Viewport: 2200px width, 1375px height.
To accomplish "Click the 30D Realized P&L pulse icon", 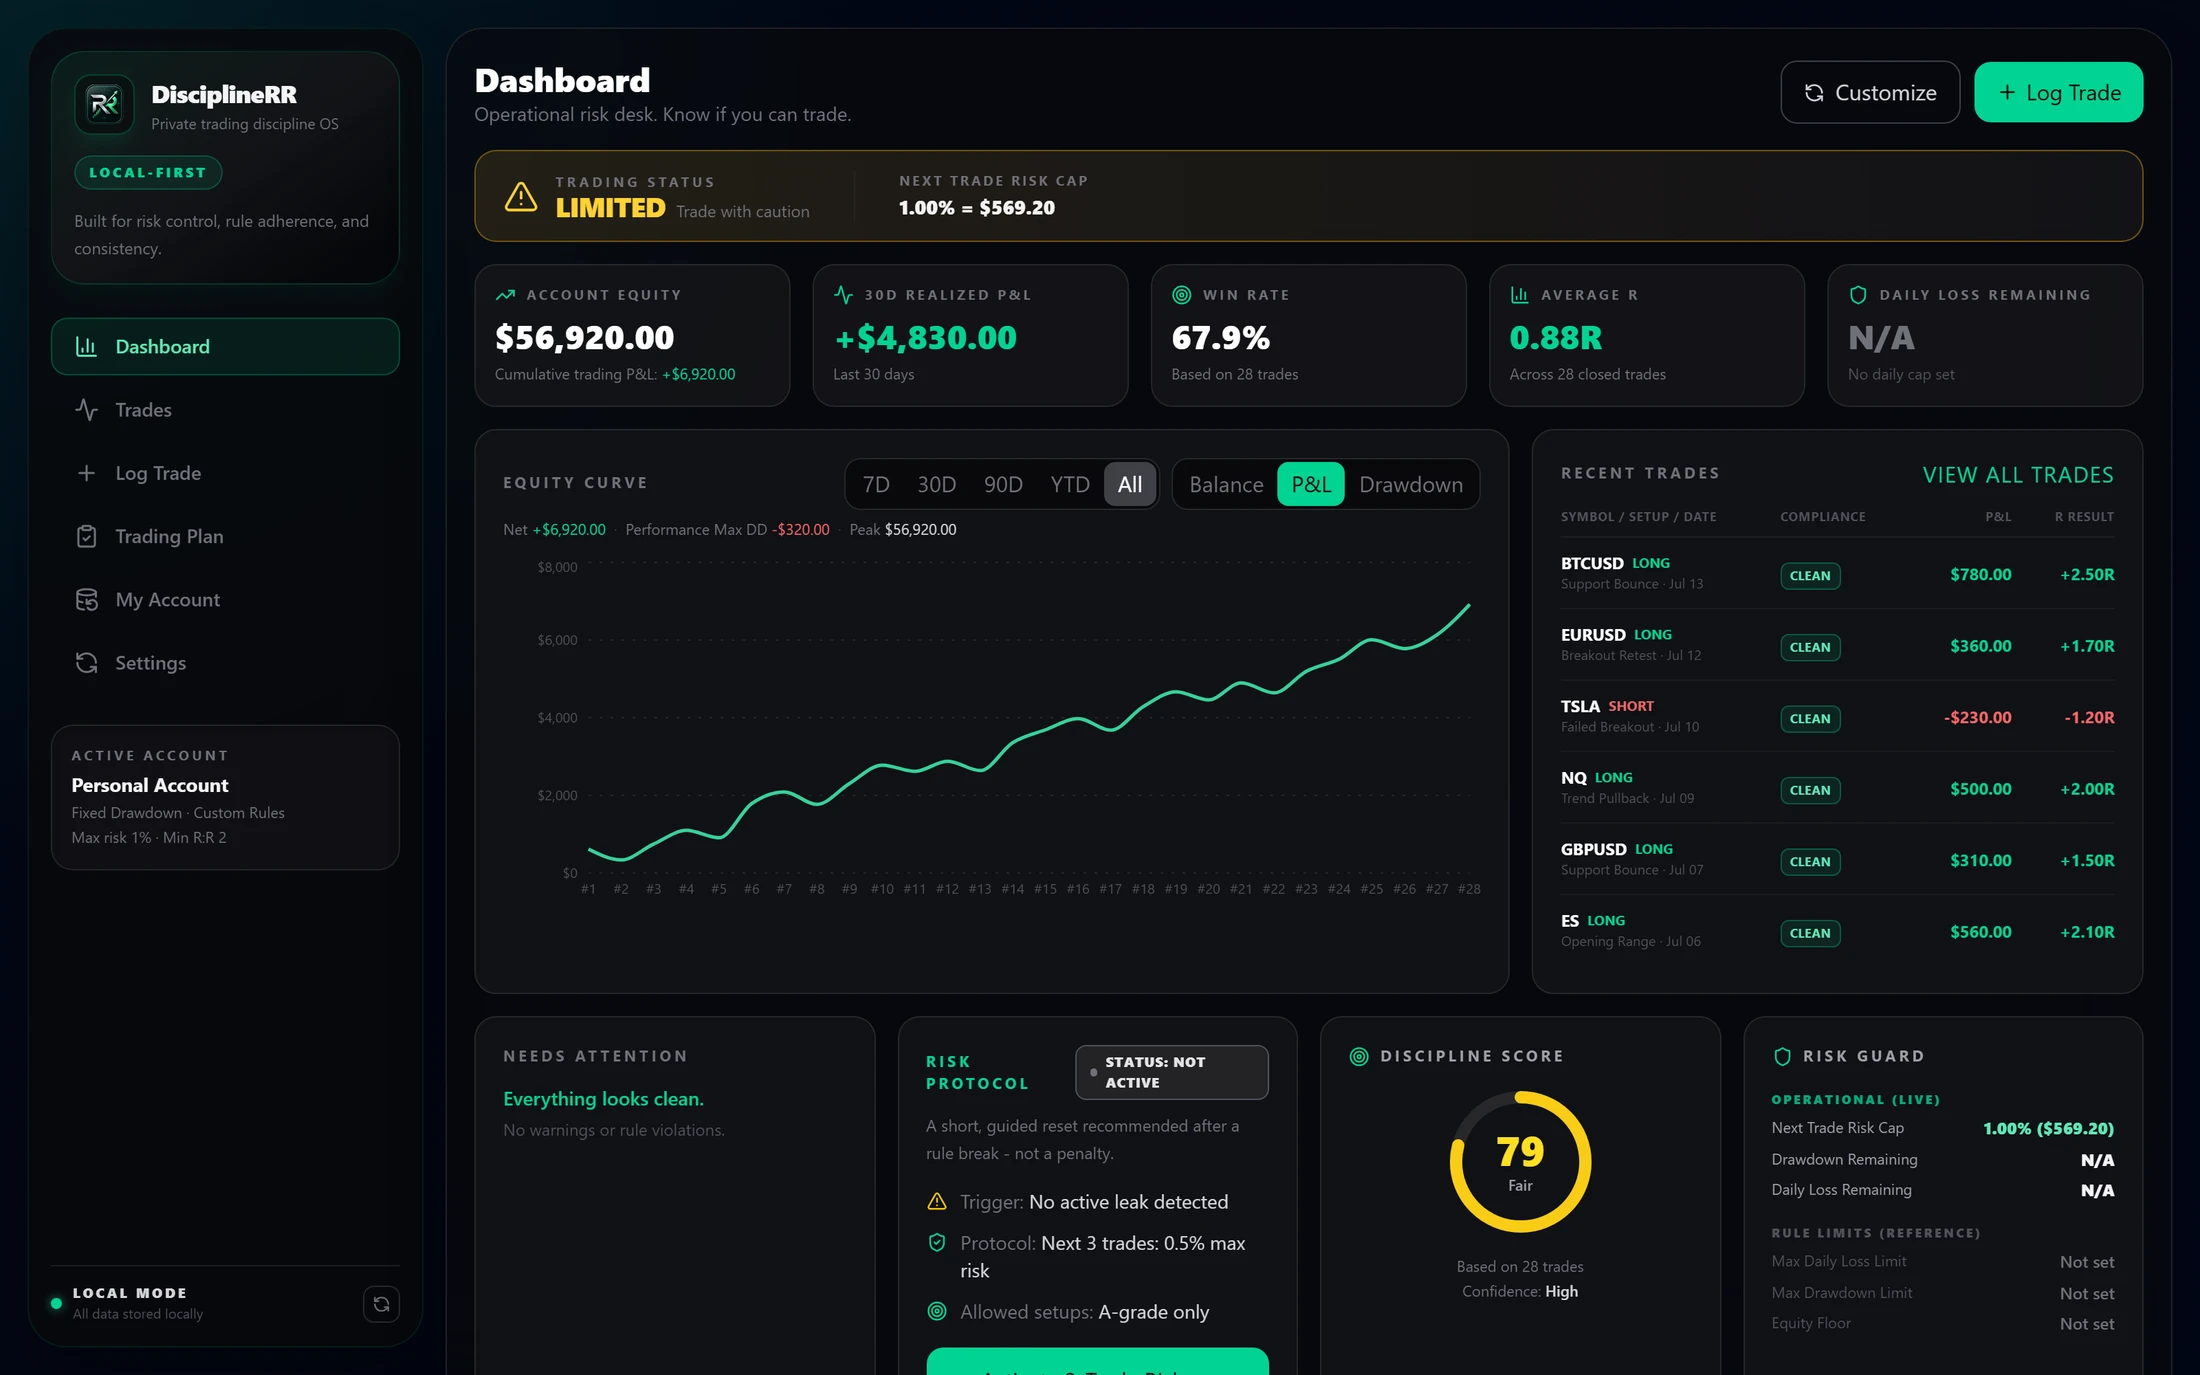I will (843, 295).
